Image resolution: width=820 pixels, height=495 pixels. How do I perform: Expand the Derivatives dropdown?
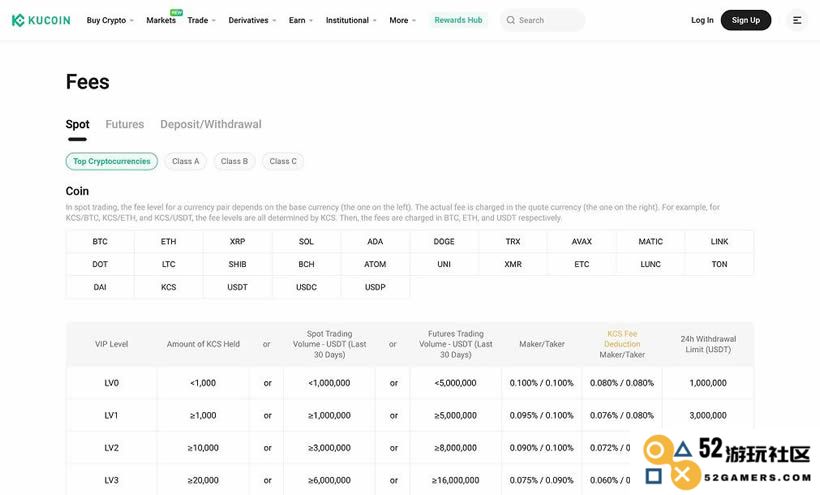[x=252, y=20]
